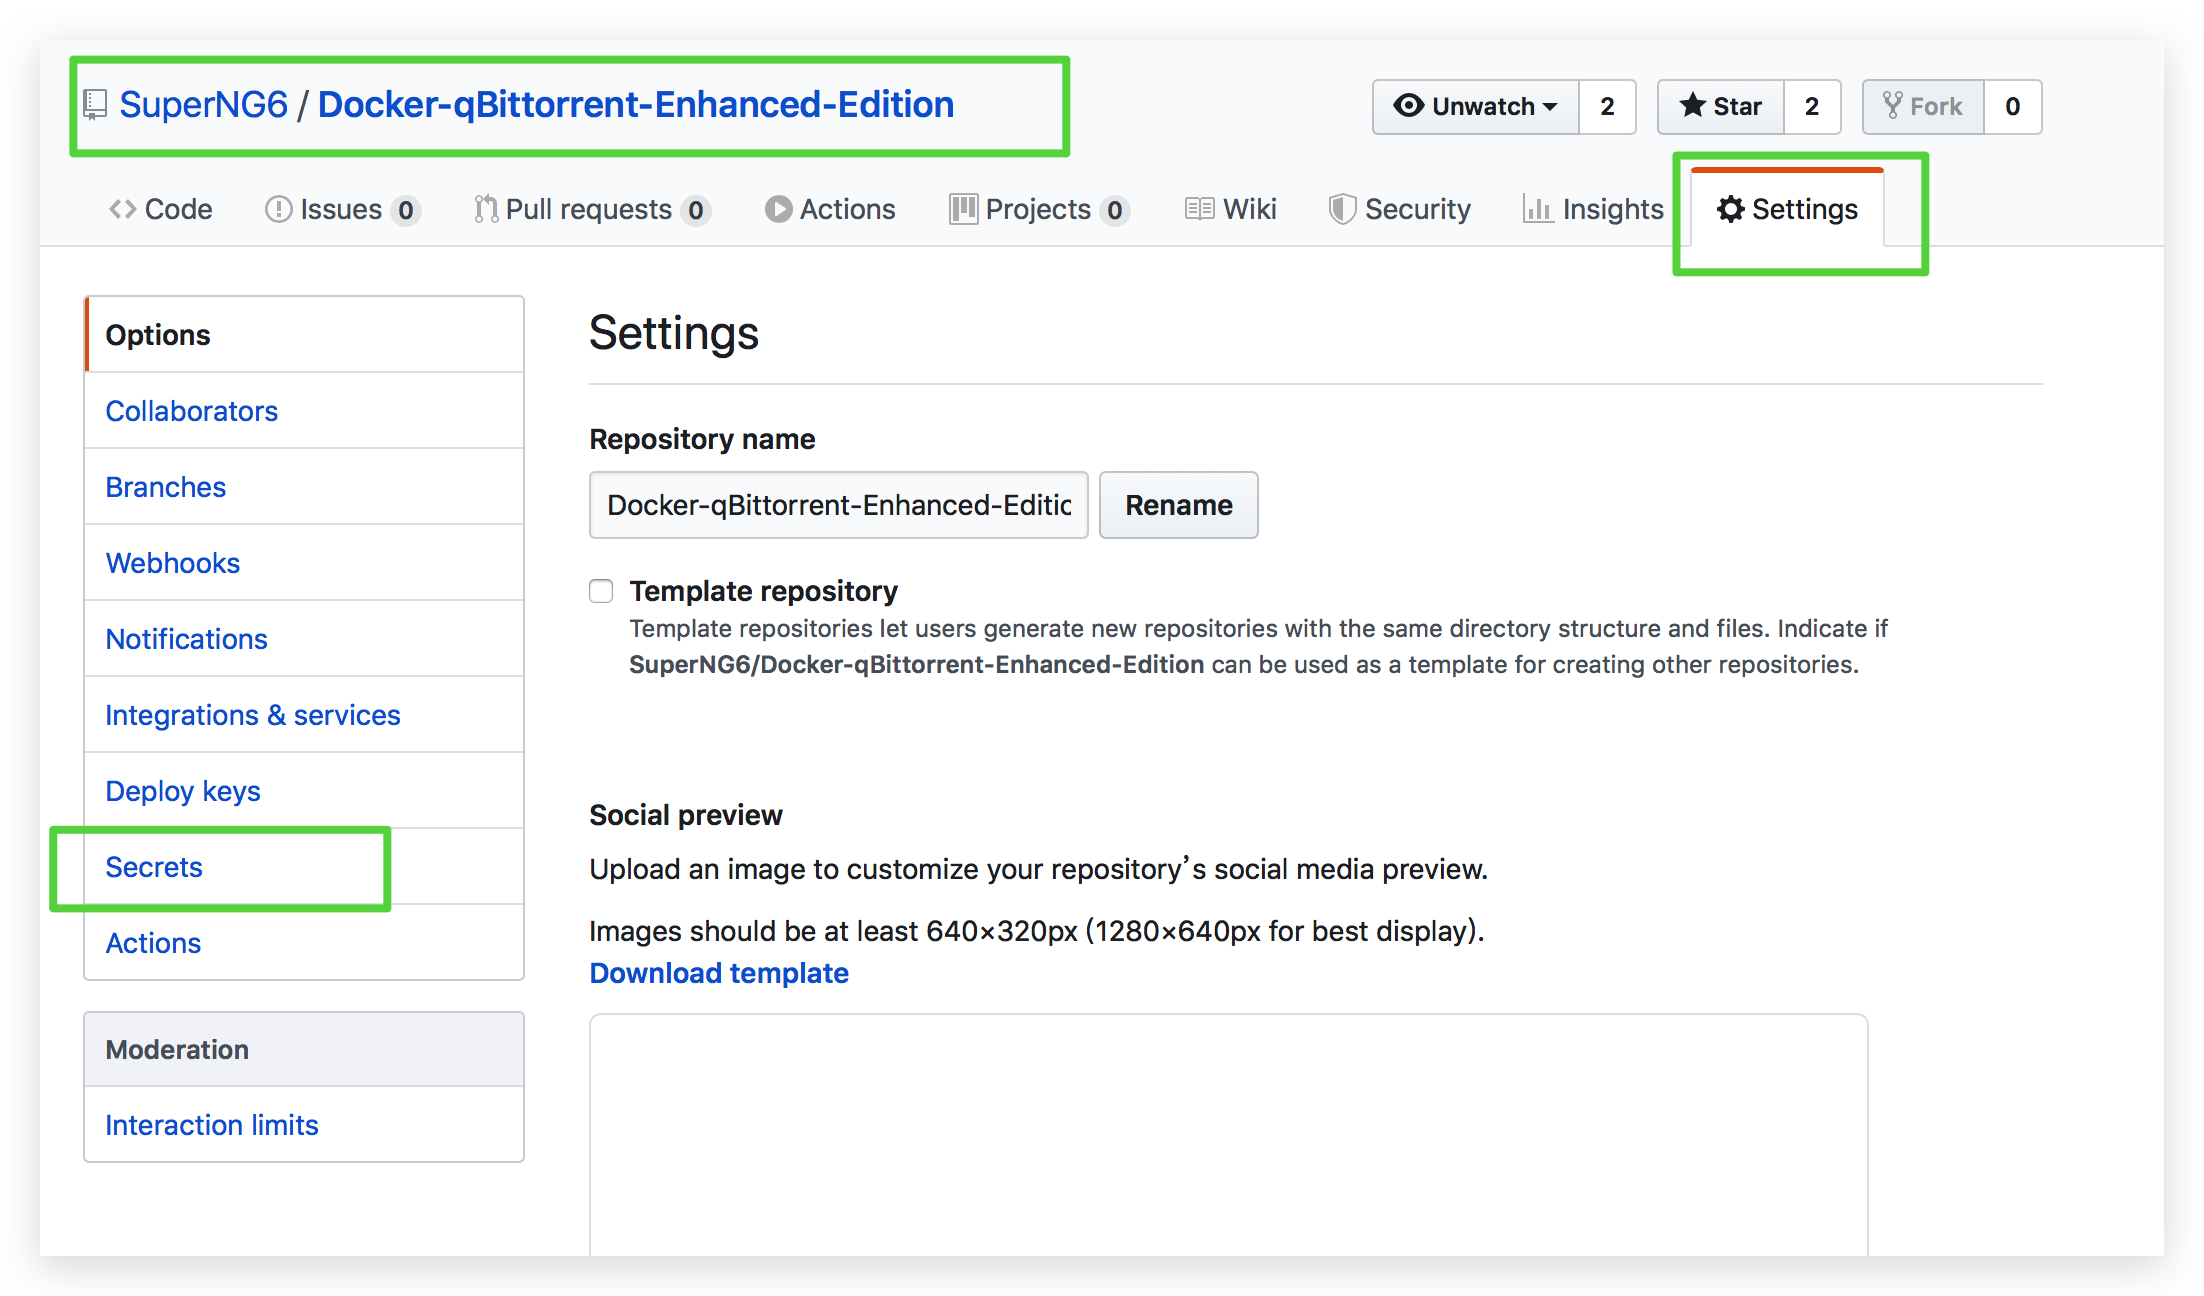Open Webhooks in the settings sidebar

[x=304, y=563]
